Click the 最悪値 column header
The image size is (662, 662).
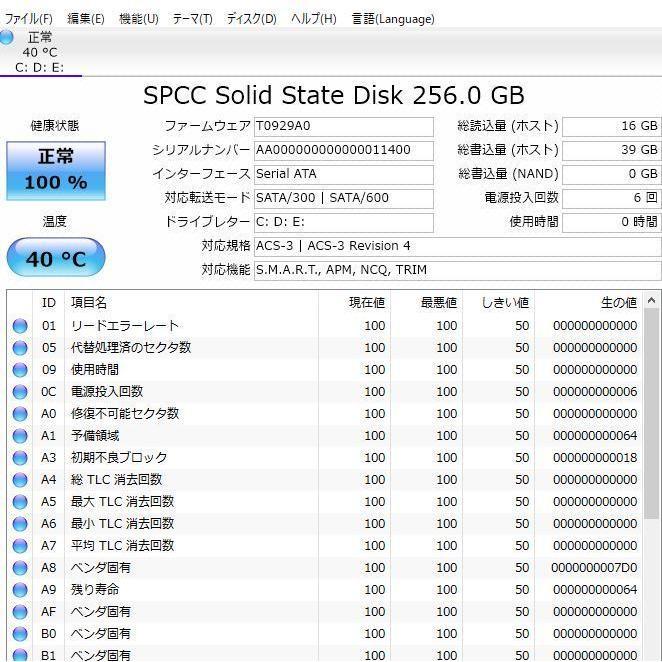(x=439, y=303)
